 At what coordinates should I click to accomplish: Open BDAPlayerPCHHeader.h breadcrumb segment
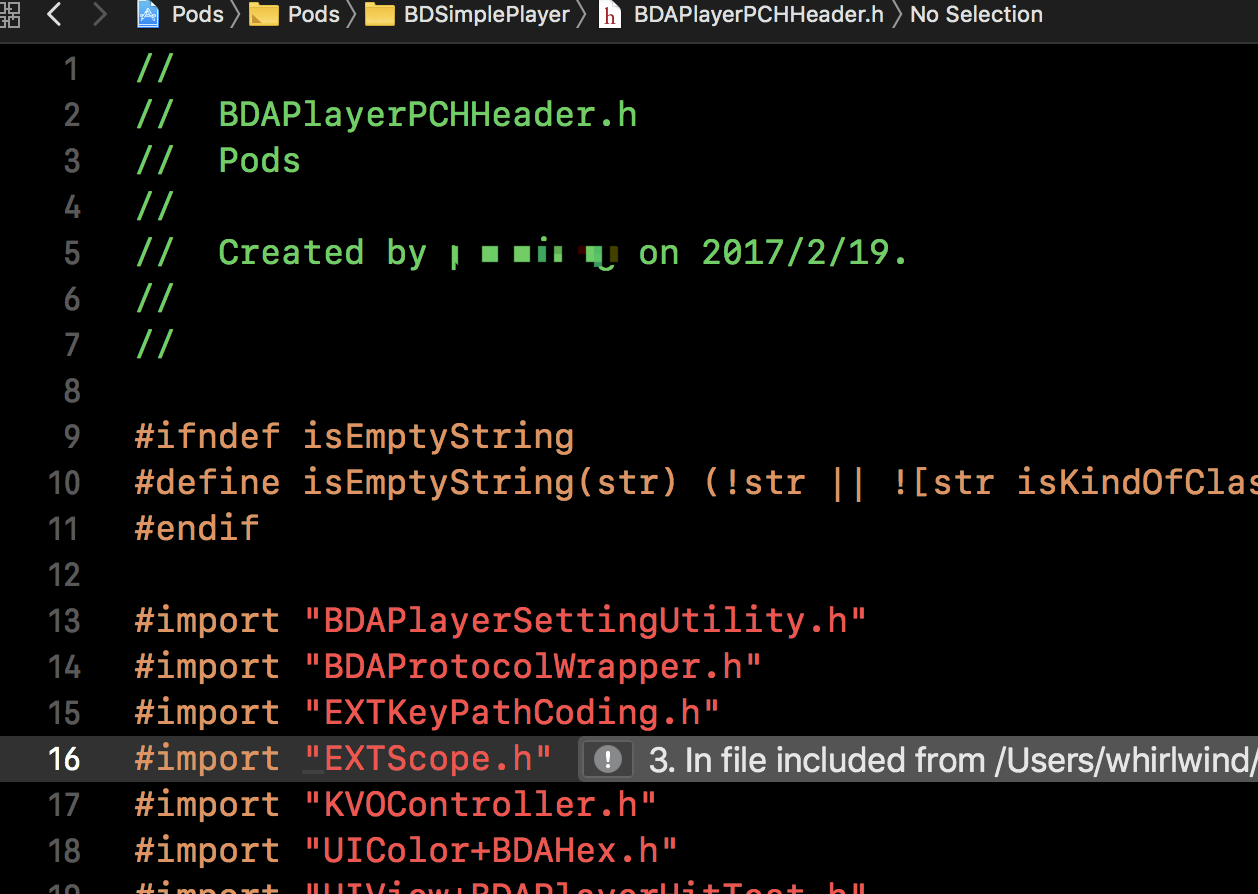(759, 14)
